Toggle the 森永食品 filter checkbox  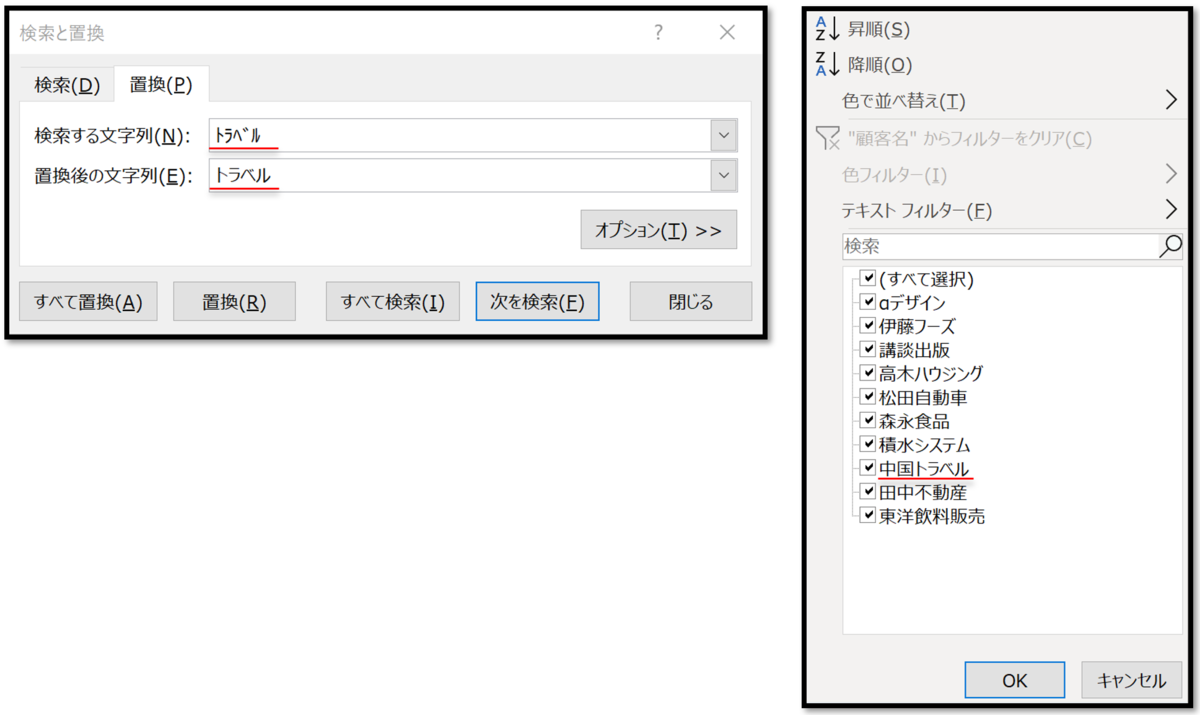(x=868, y=420)
